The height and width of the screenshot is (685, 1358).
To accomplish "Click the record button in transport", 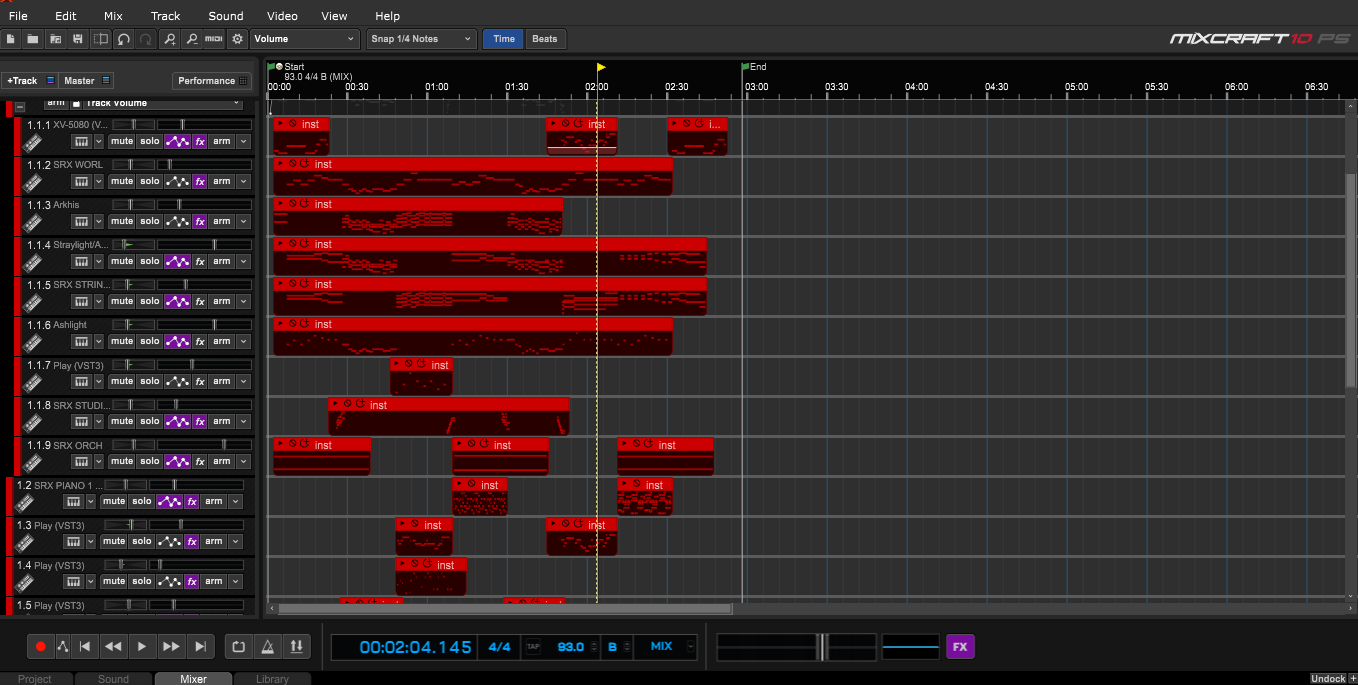I will (x=40, y=647).
